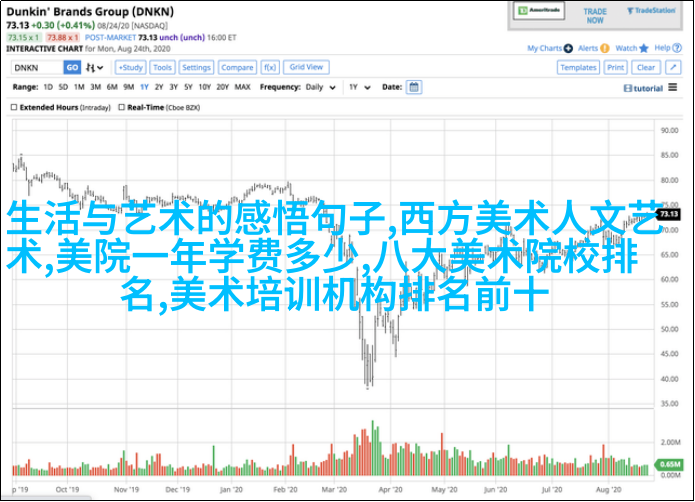Switch to Grid View
This screenshot has height=502, width=695.
[x=306, y=67]
